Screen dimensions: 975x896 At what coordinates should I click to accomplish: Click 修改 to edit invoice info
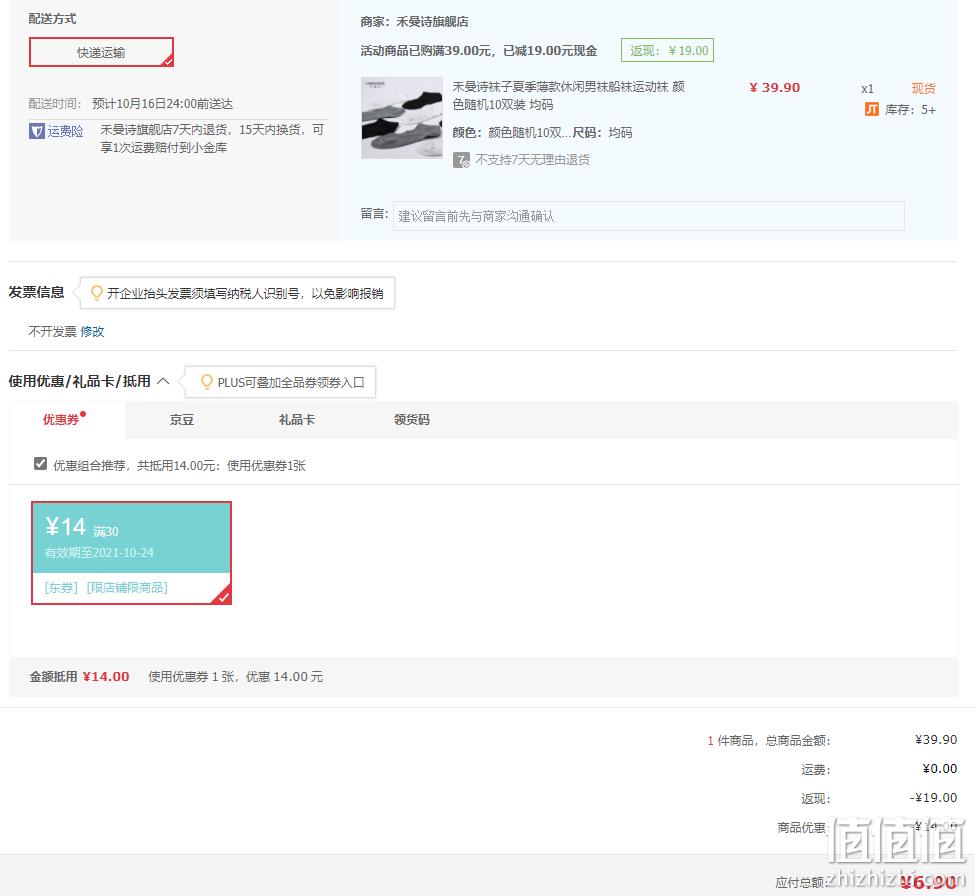(x=93, y=331)
